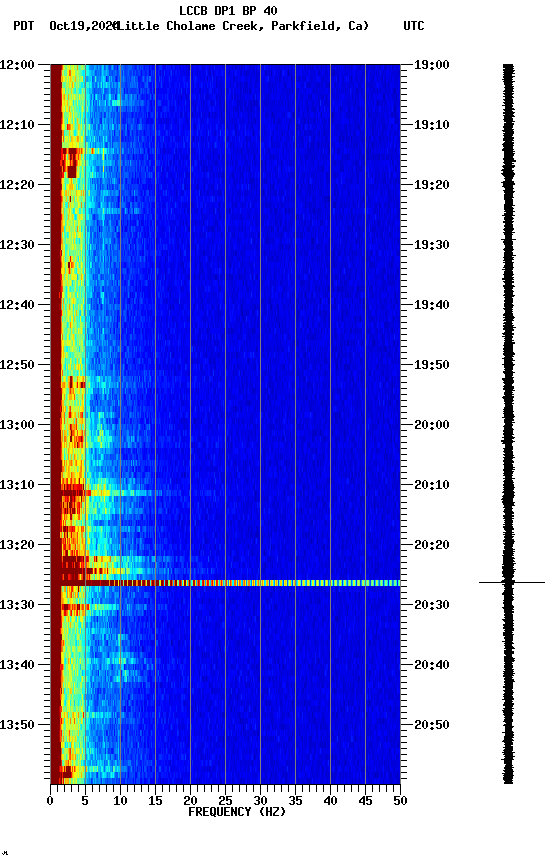The image size is (552, 864).
Task: Click the "40" frequency axis label
Action: [330, 801]
